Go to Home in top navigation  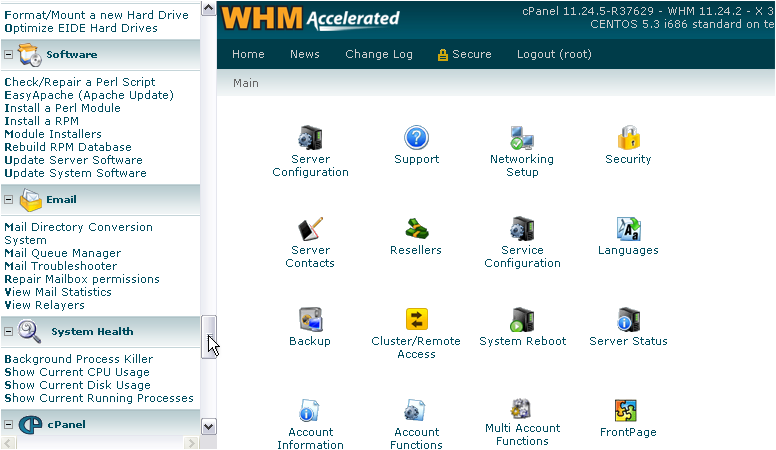pyautogui.click(x=248, y=54)
